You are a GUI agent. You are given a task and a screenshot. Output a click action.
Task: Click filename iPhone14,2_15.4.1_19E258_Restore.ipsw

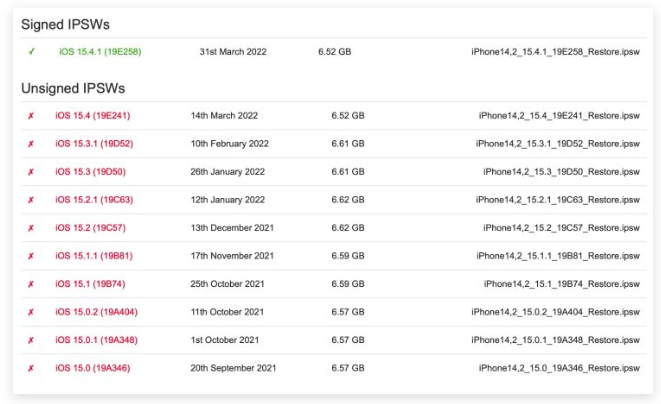tap(556, 51)
